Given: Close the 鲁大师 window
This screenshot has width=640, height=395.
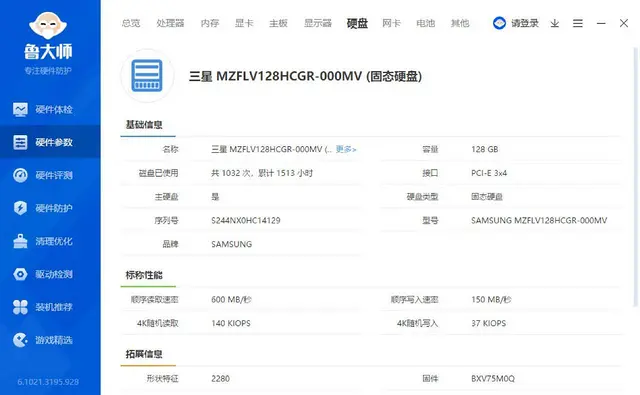Looking at the screenshot, I should point(624,23).
